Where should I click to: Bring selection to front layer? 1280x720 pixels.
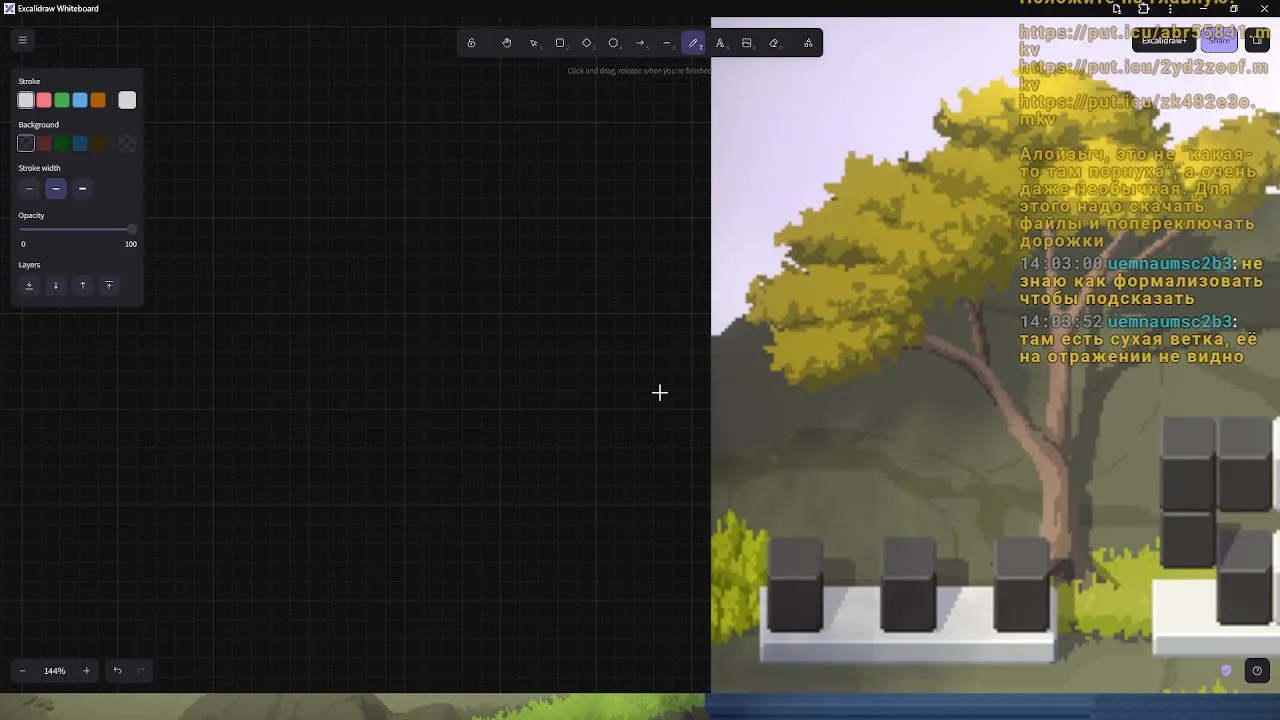click(x=109, y=286)
